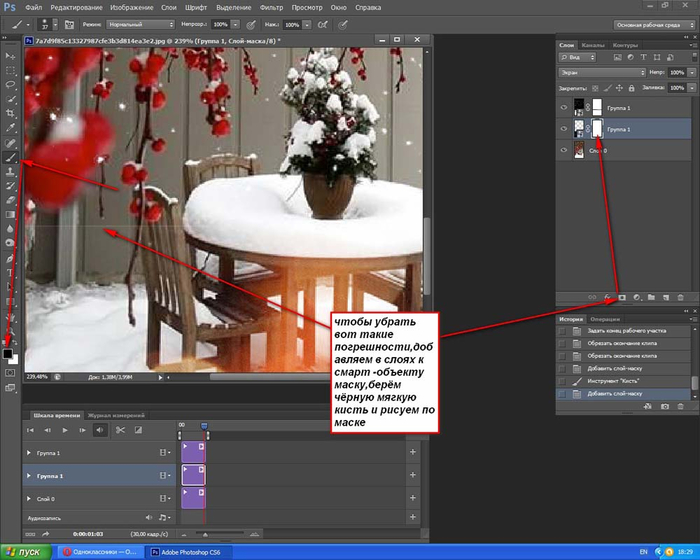The height and width of the screenshot is (560, 700).
Task: Expand the Слой 0 track in timeline
Action: point(29,498)
